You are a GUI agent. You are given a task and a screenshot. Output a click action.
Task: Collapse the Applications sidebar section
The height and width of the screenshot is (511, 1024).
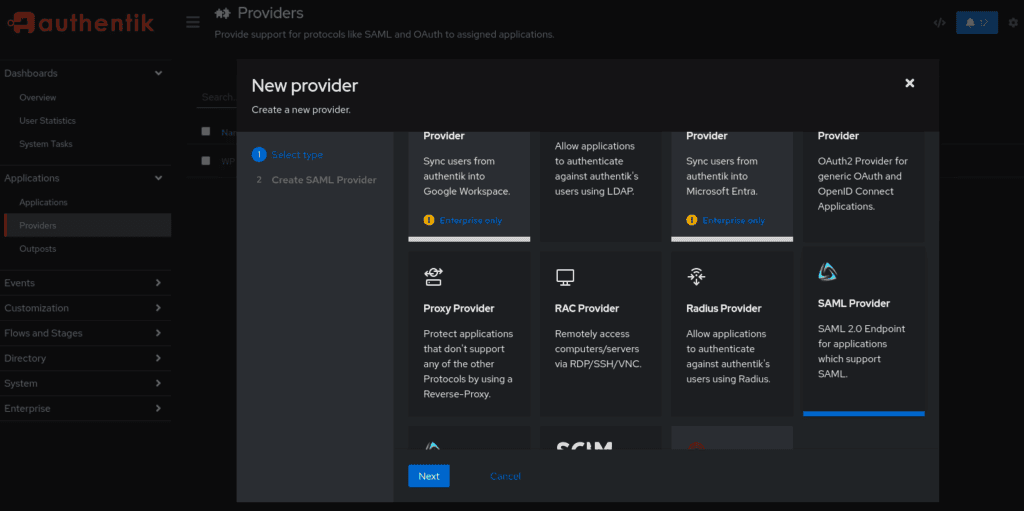coord(86,178)
